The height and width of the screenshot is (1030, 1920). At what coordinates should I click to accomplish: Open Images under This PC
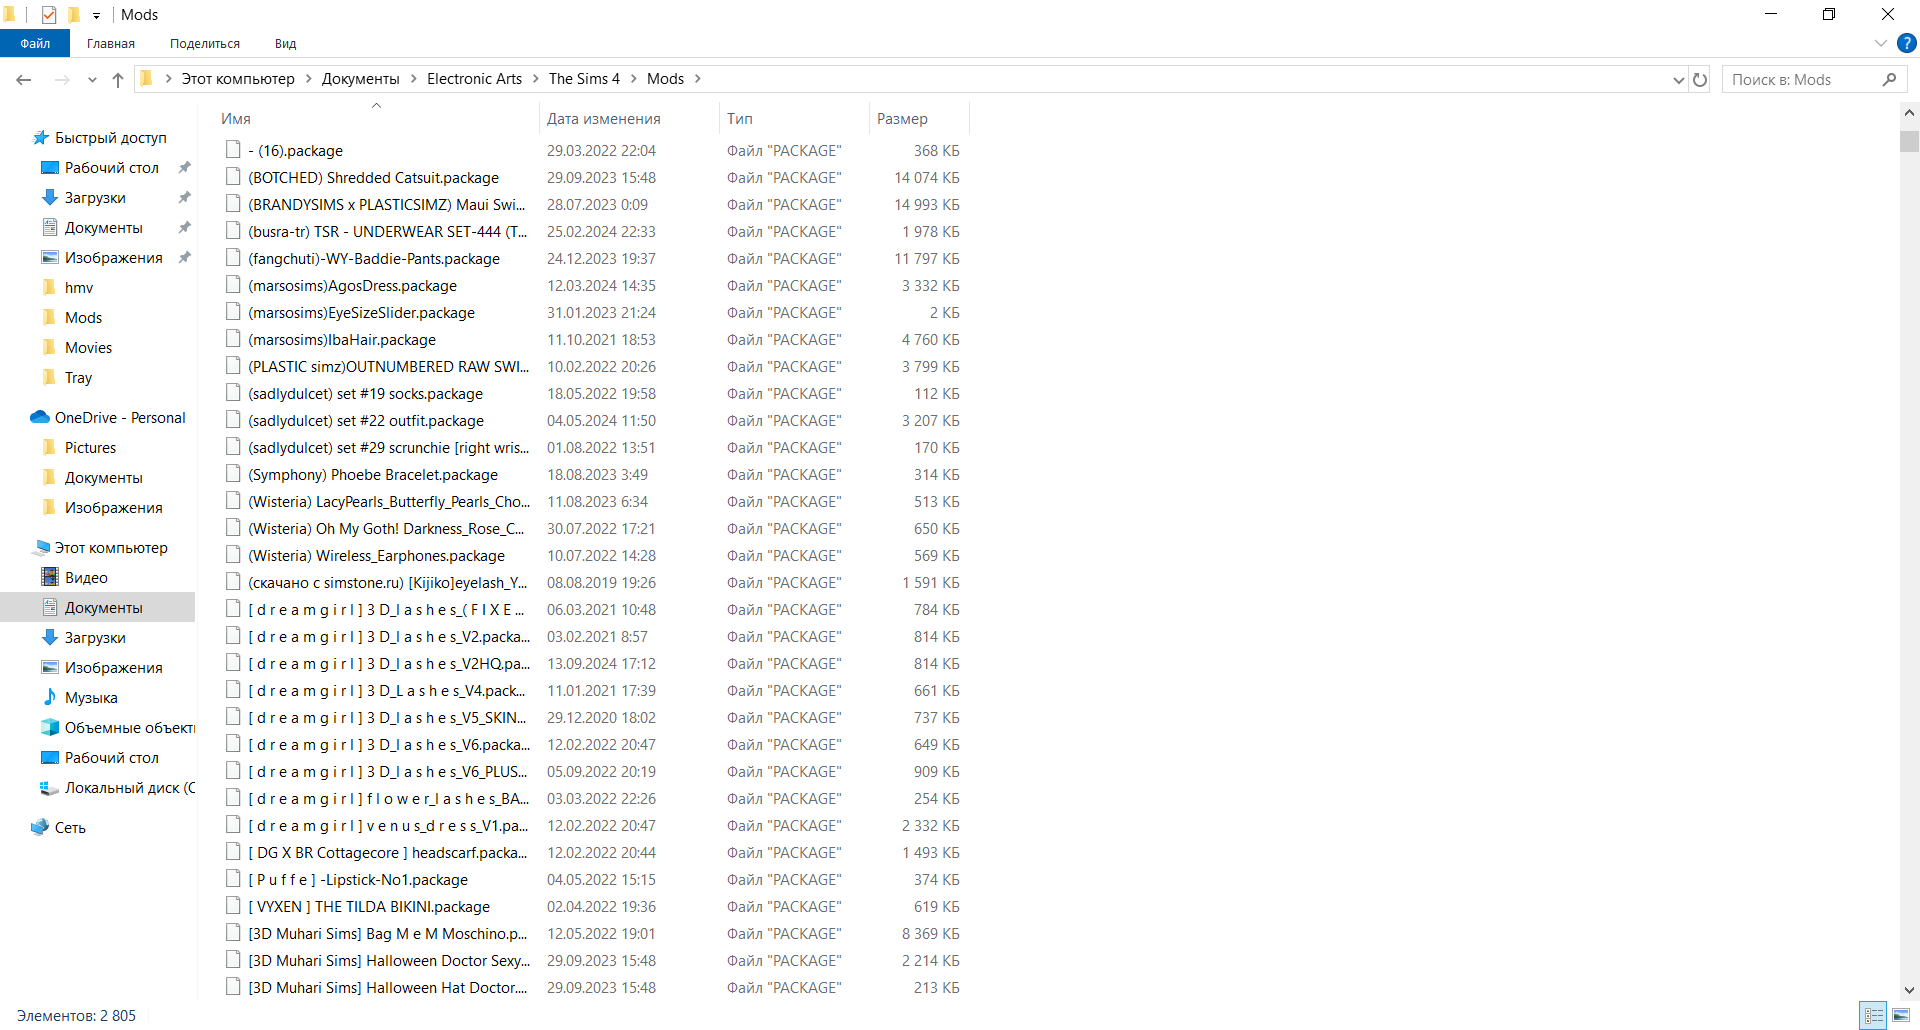(x=101, y=668)
